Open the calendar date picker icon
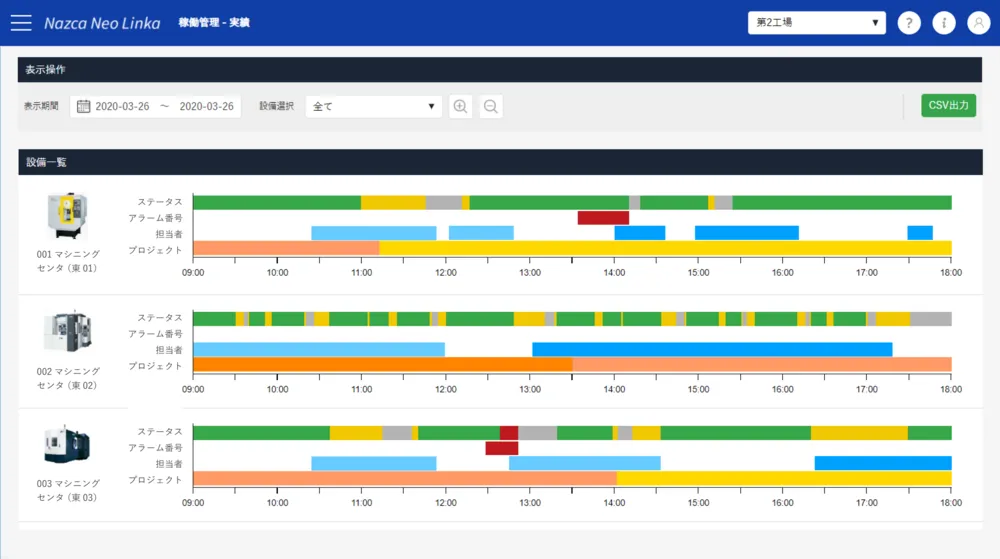This screenshot has height=559, width=1000. 84,106
